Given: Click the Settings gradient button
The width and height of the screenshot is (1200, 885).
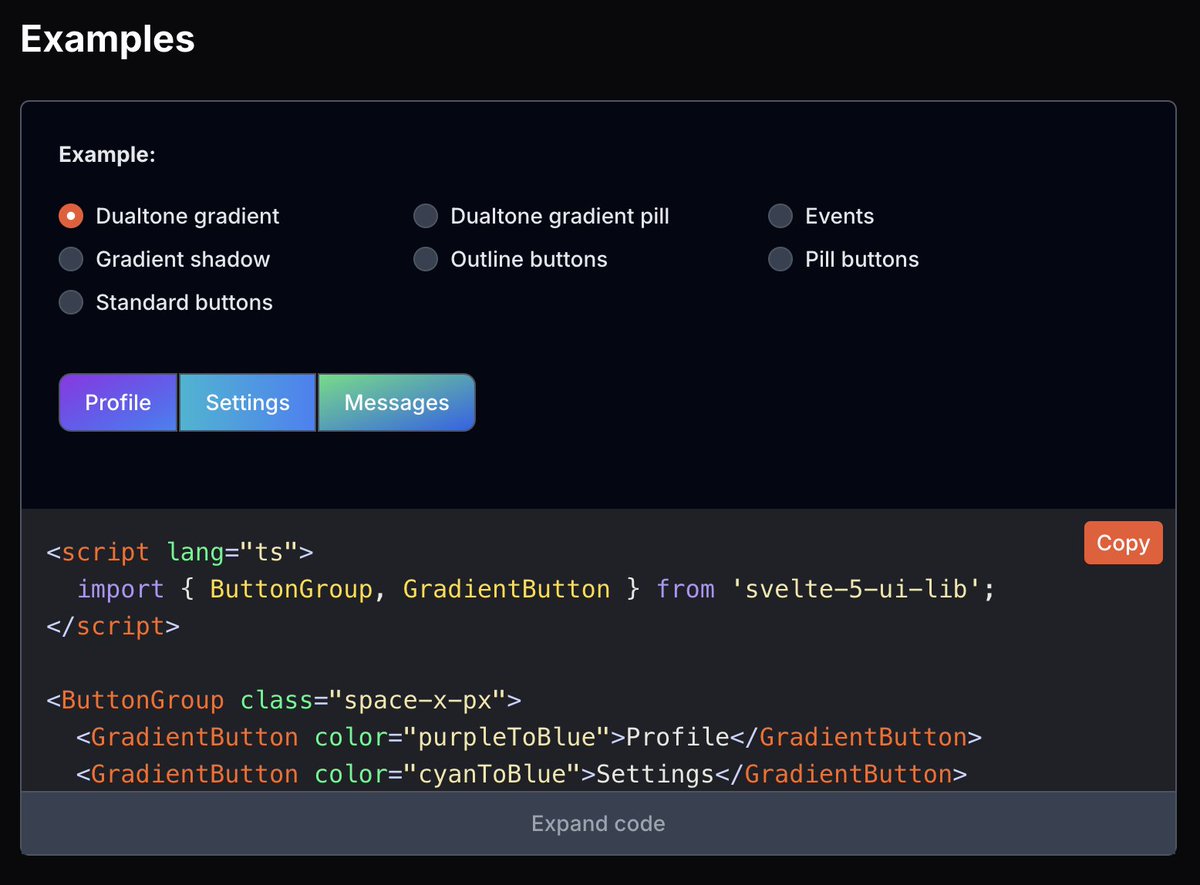Looking at the screenshot, I should click(x=247, y=402).
